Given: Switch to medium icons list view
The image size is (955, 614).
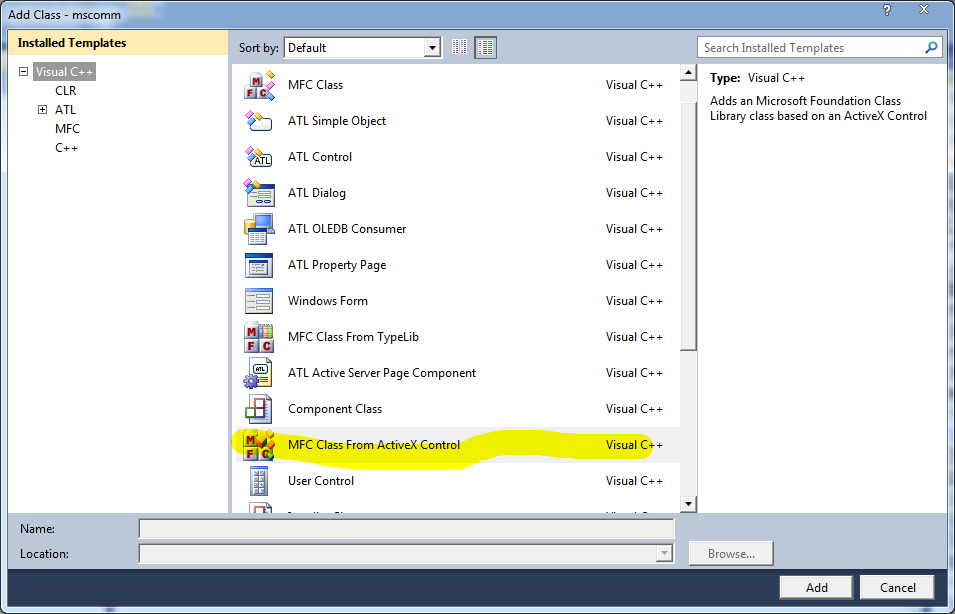Looking at the screenshot, I should [x=485, y=48].
